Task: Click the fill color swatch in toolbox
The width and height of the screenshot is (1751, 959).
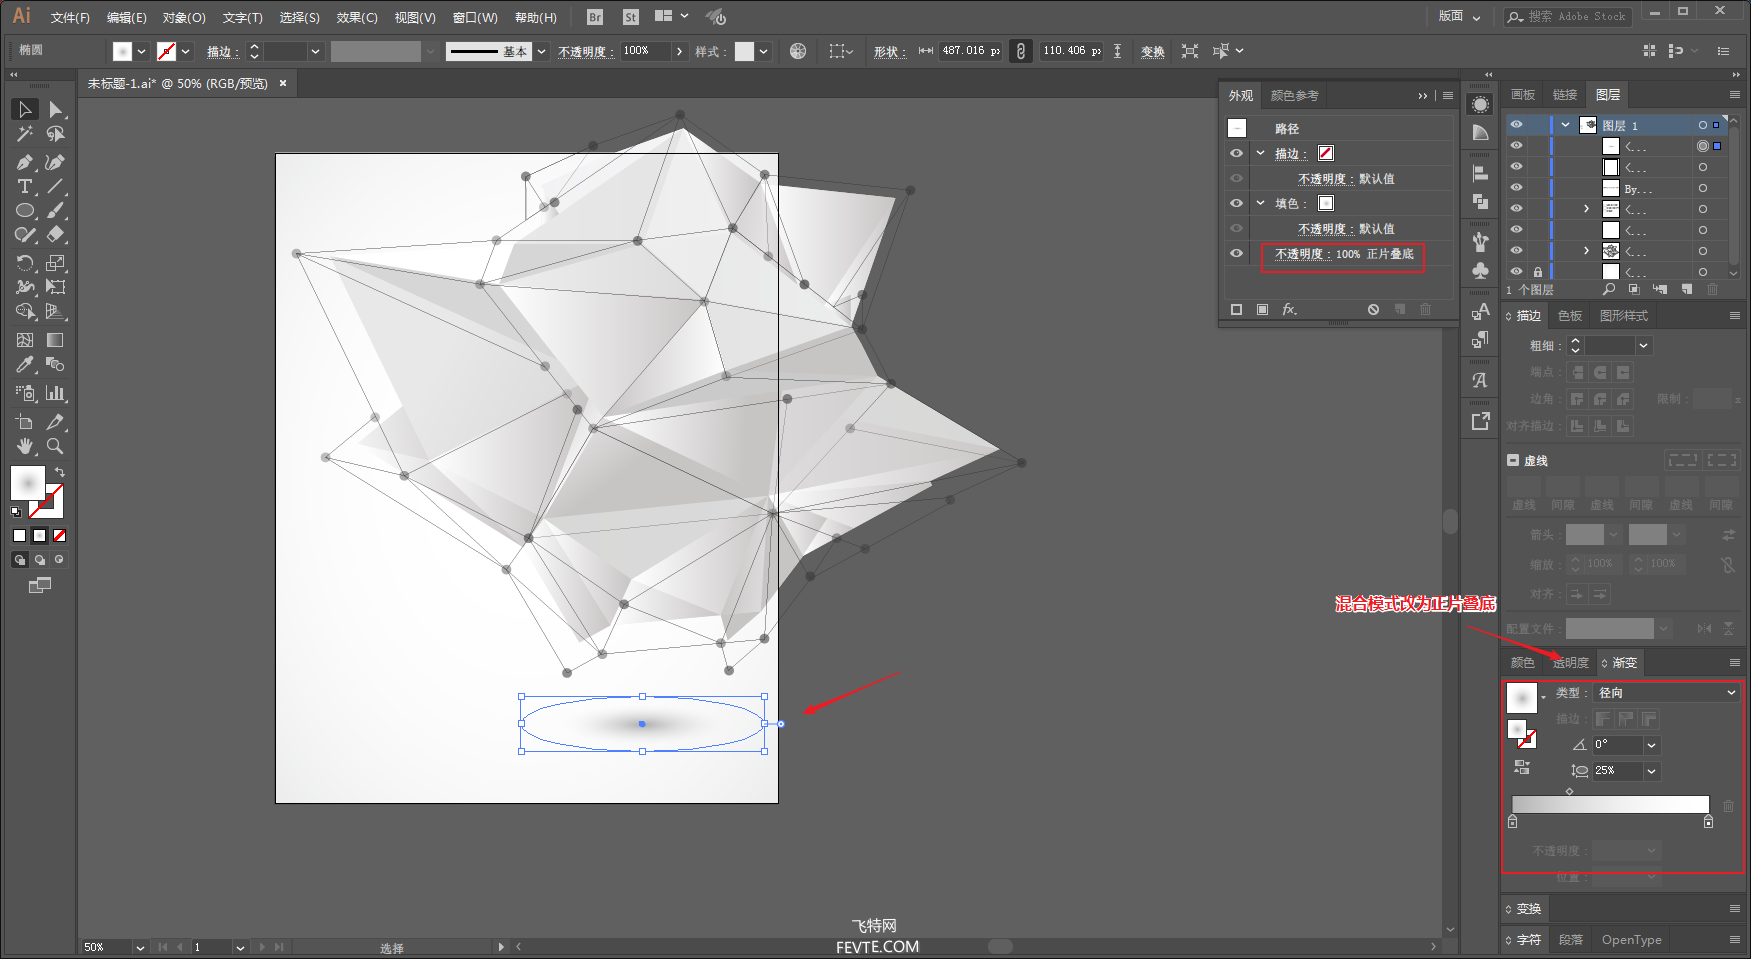Action: 28,483
